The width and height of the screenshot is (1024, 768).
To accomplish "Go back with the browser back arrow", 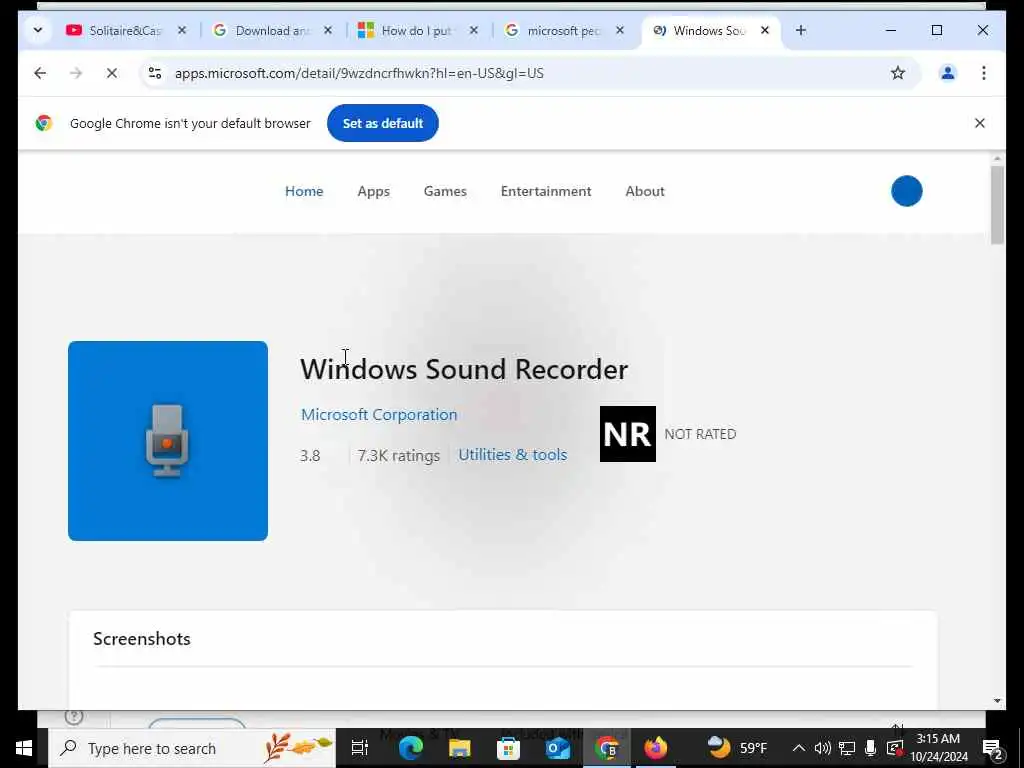I will (x=40, y=73).
